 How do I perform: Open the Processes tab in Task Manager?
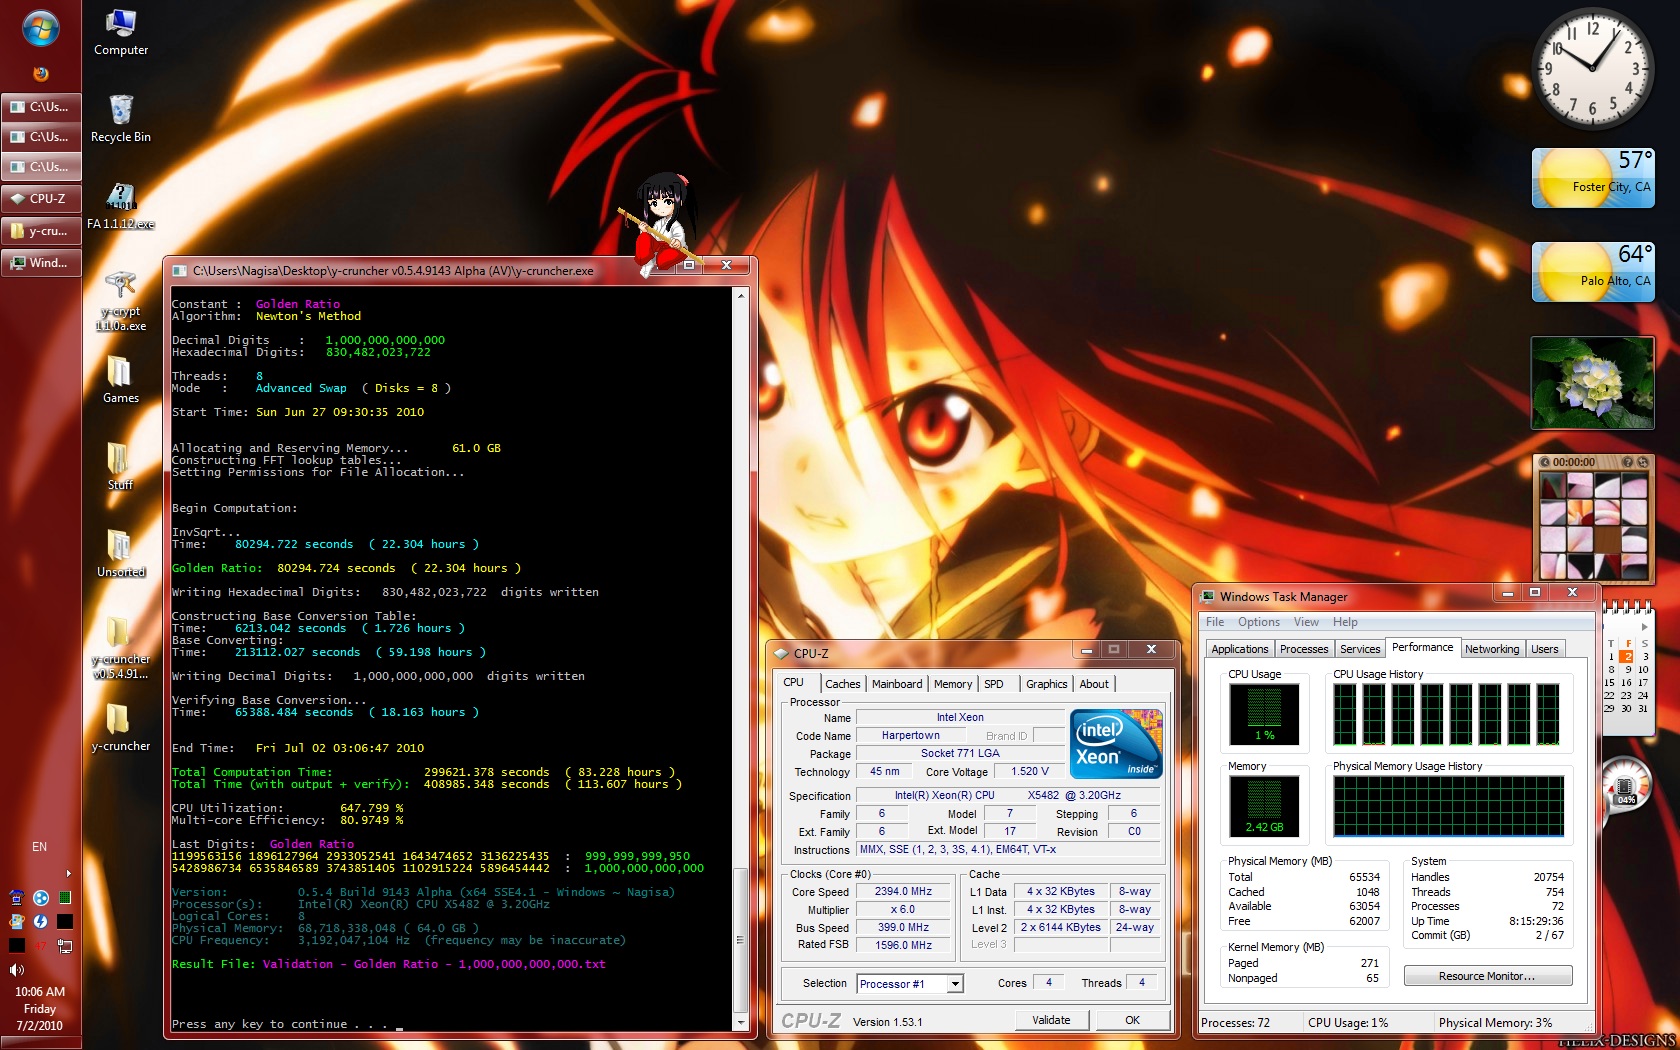coord(1304,649)
